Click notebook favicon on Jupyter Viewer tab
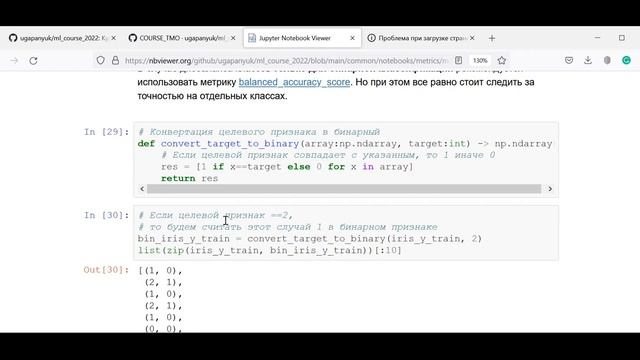The height and width of the screenshot is (360, 640). tap(252, 38)
